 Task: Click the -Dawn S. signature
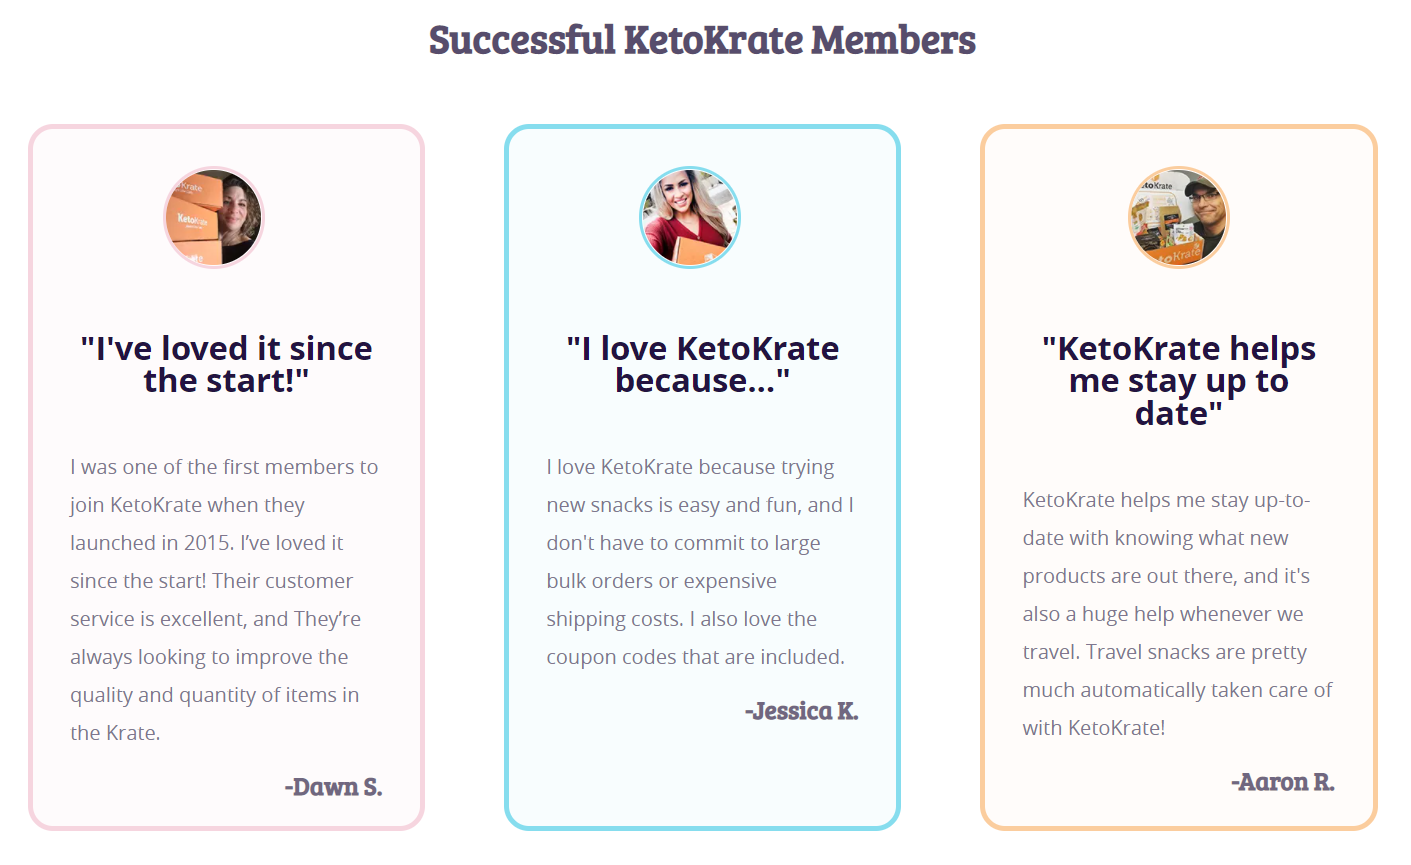pos(333,787)
